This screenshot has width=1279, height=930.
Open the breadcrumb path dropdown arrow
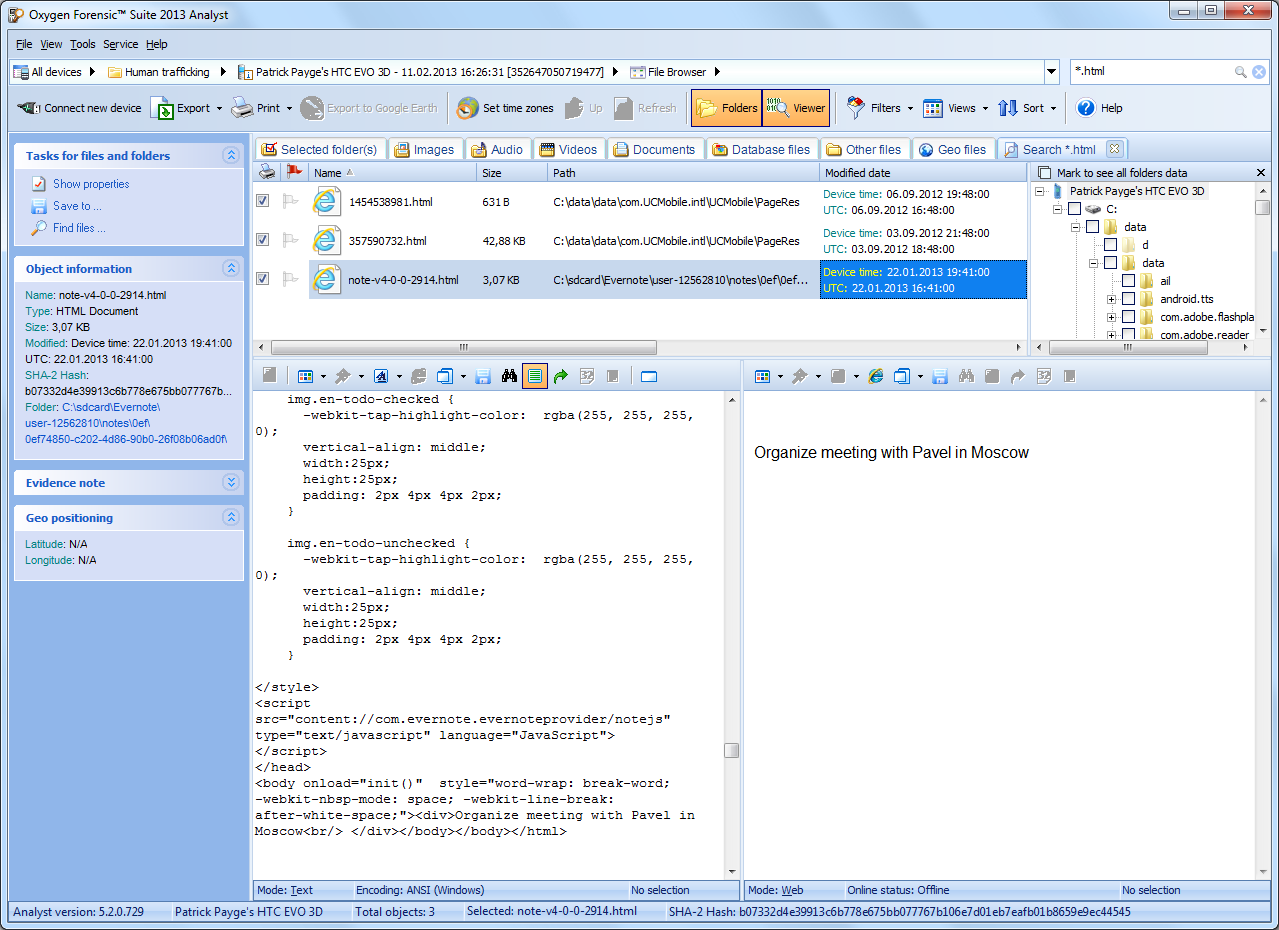point(1051,72)
